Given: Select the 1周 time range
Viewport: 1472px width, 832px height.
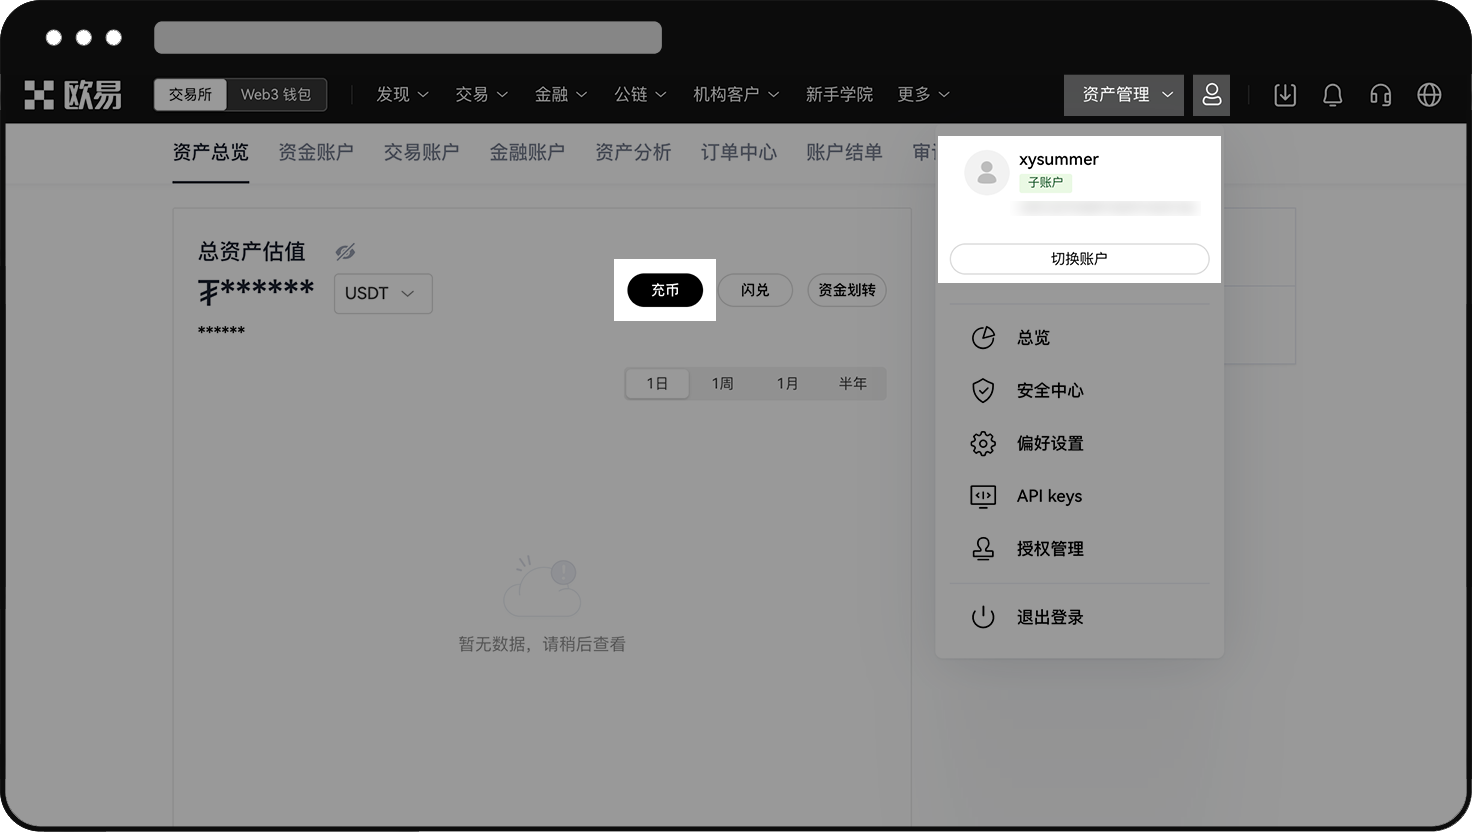Looking at the screenshot, I should 722,384.
